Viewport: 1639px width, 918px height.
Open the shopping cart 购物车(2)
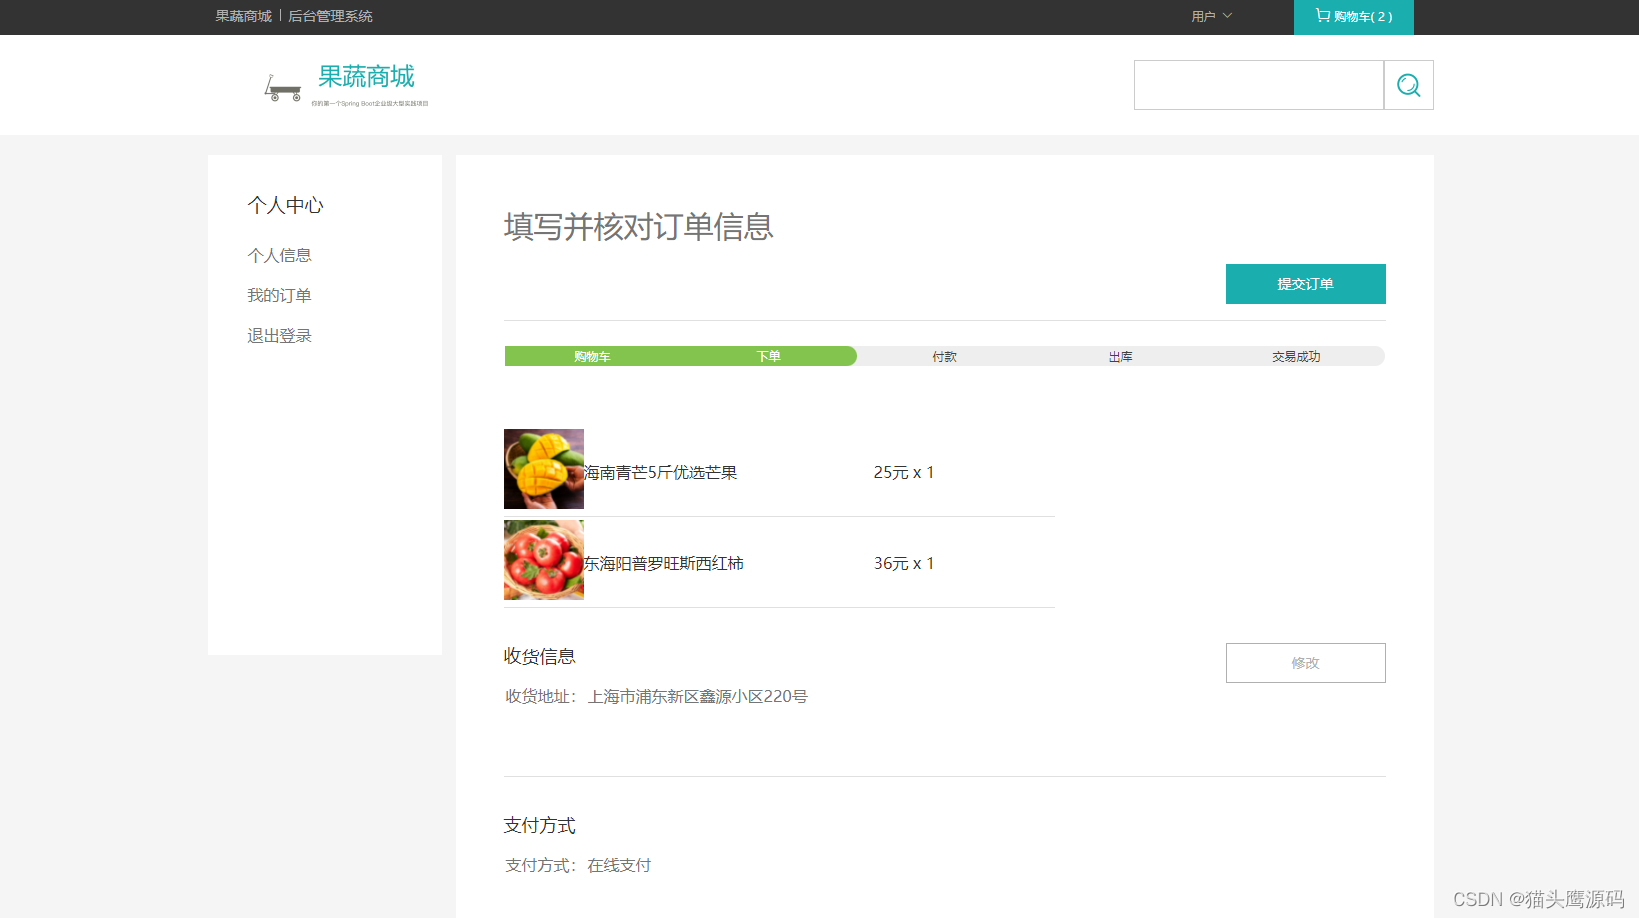click(1353, 17)
